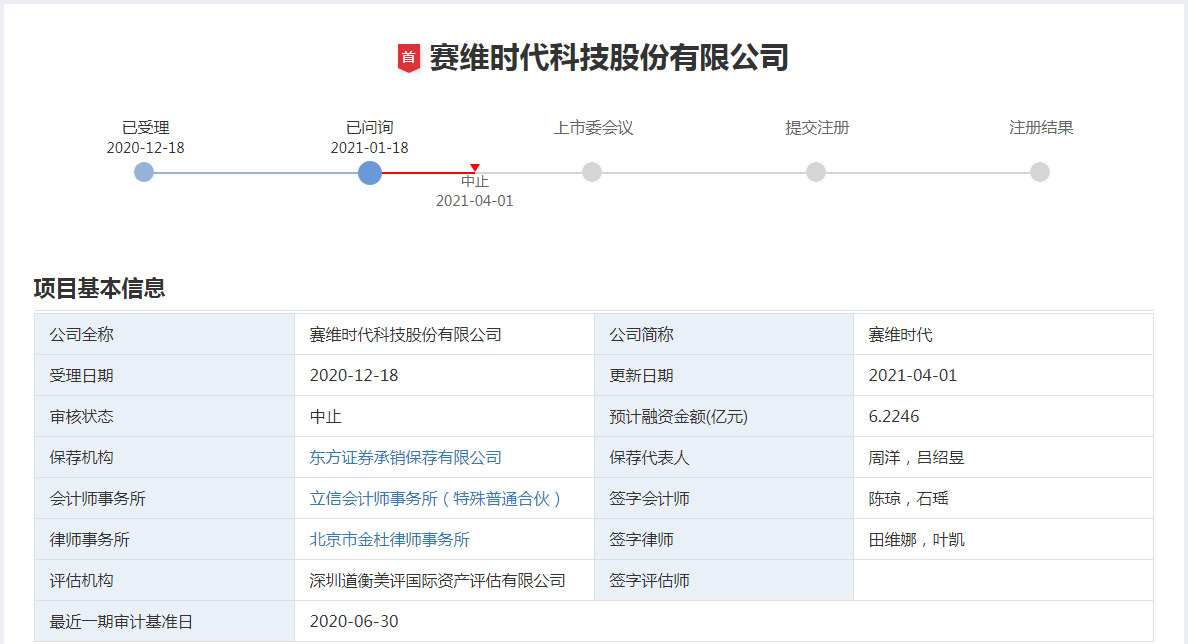Click the 已问询 label above the timeline

pos(370,128)
